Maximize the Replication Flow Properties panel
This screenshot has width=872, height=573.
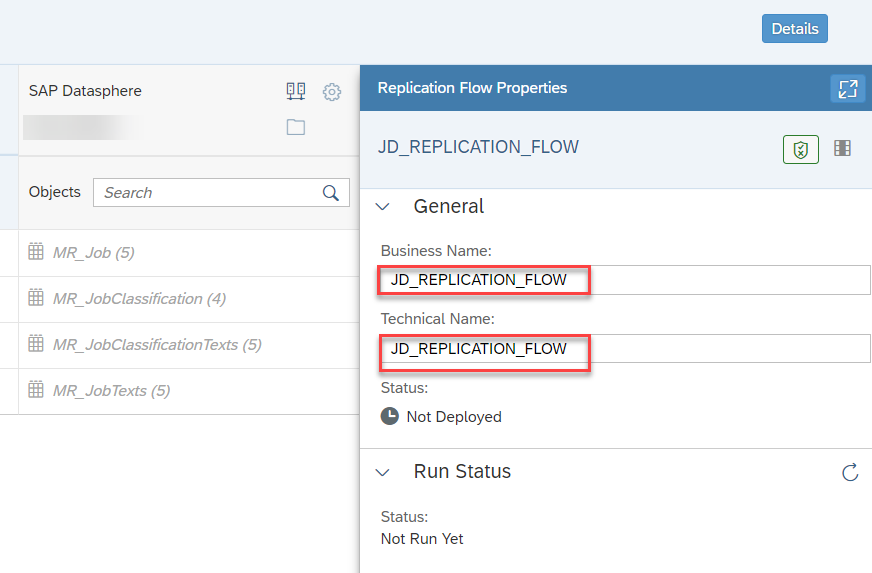[848, 88]
